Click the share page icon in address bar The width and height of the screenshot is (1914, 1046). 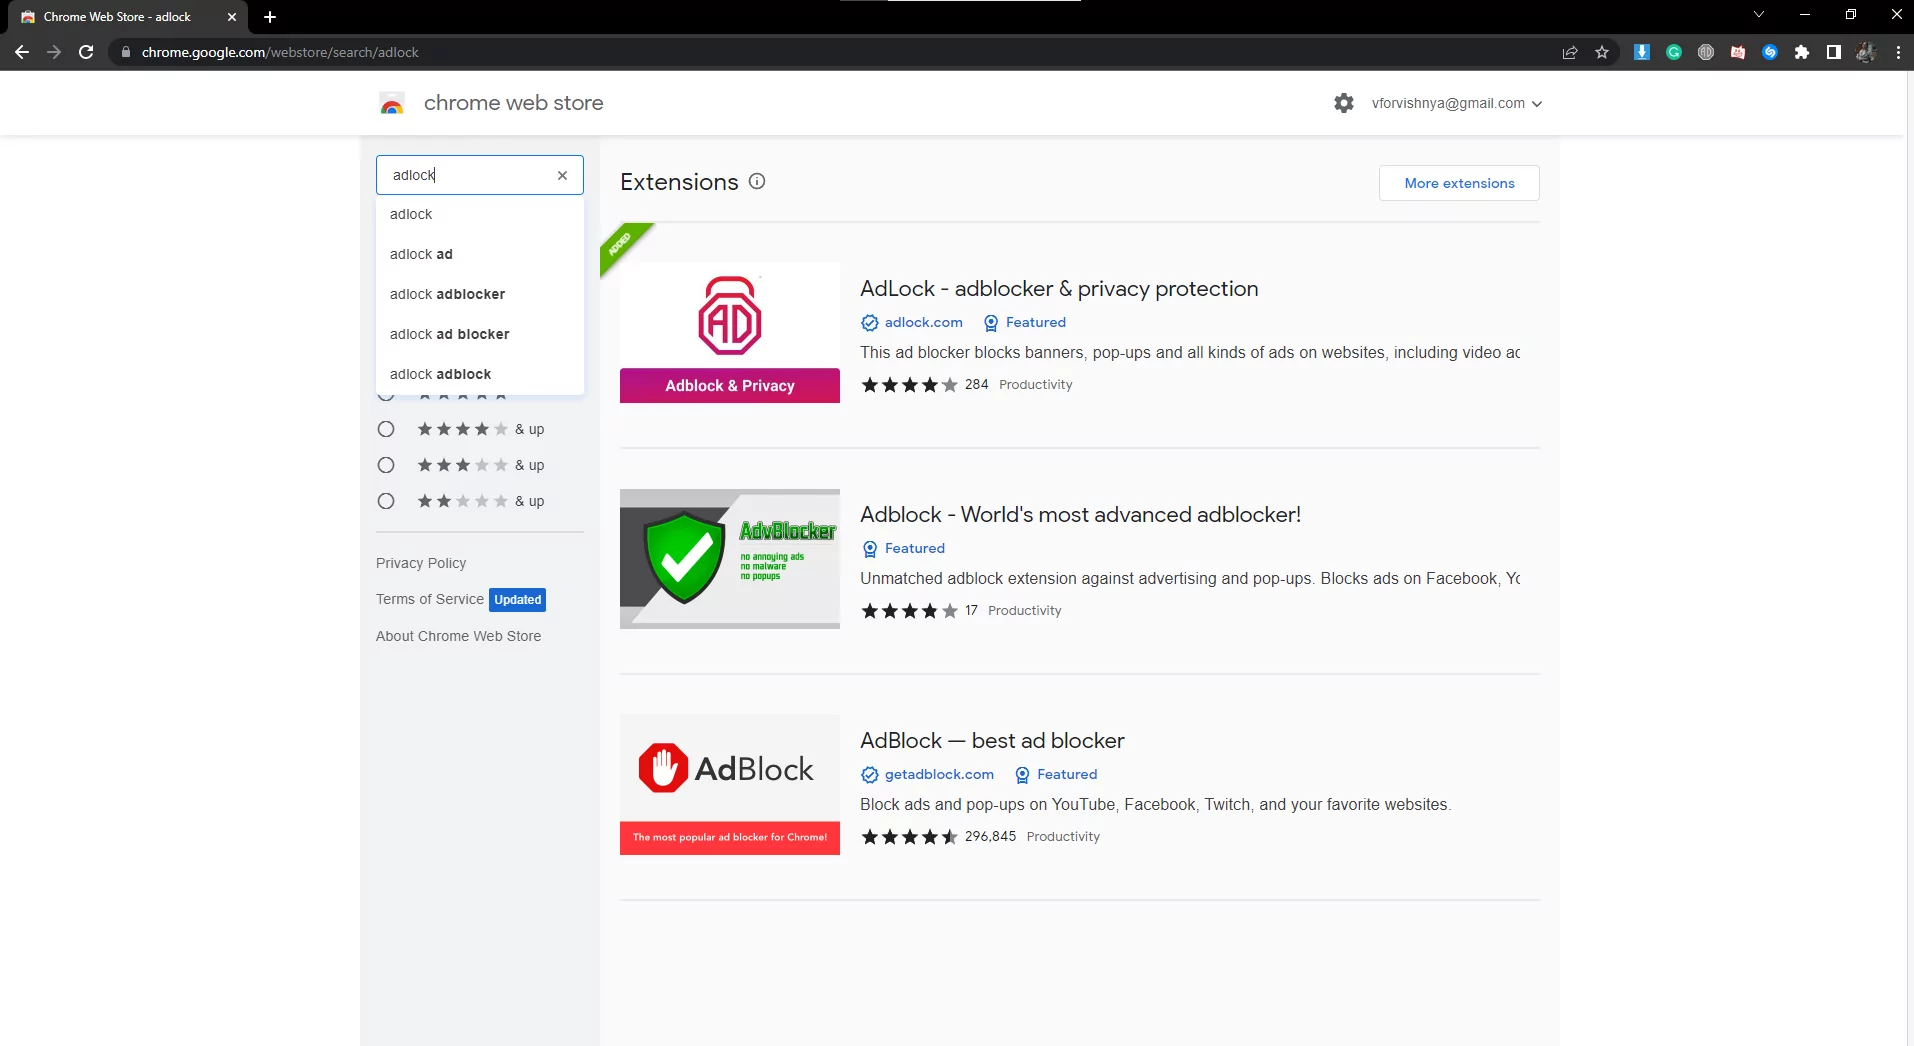point(1570,52)
